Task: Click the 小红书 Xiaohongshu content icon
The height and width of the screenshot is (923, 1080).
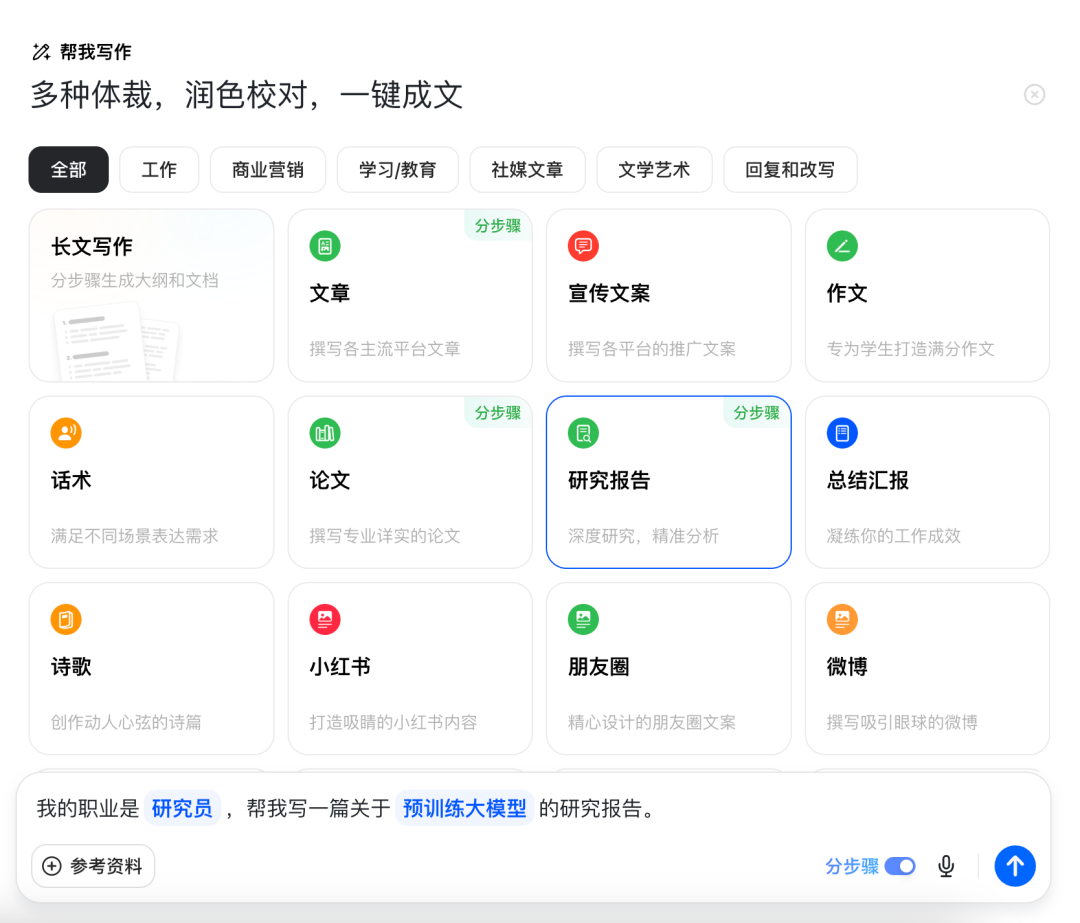Action: coord(324,619)
